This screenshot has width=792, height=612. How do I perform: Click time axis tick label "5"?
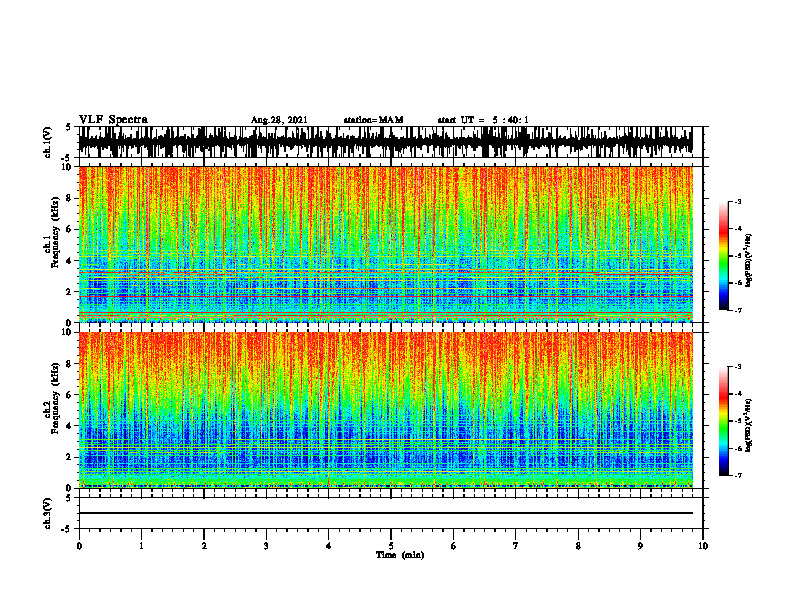click(x=391, y=546)
